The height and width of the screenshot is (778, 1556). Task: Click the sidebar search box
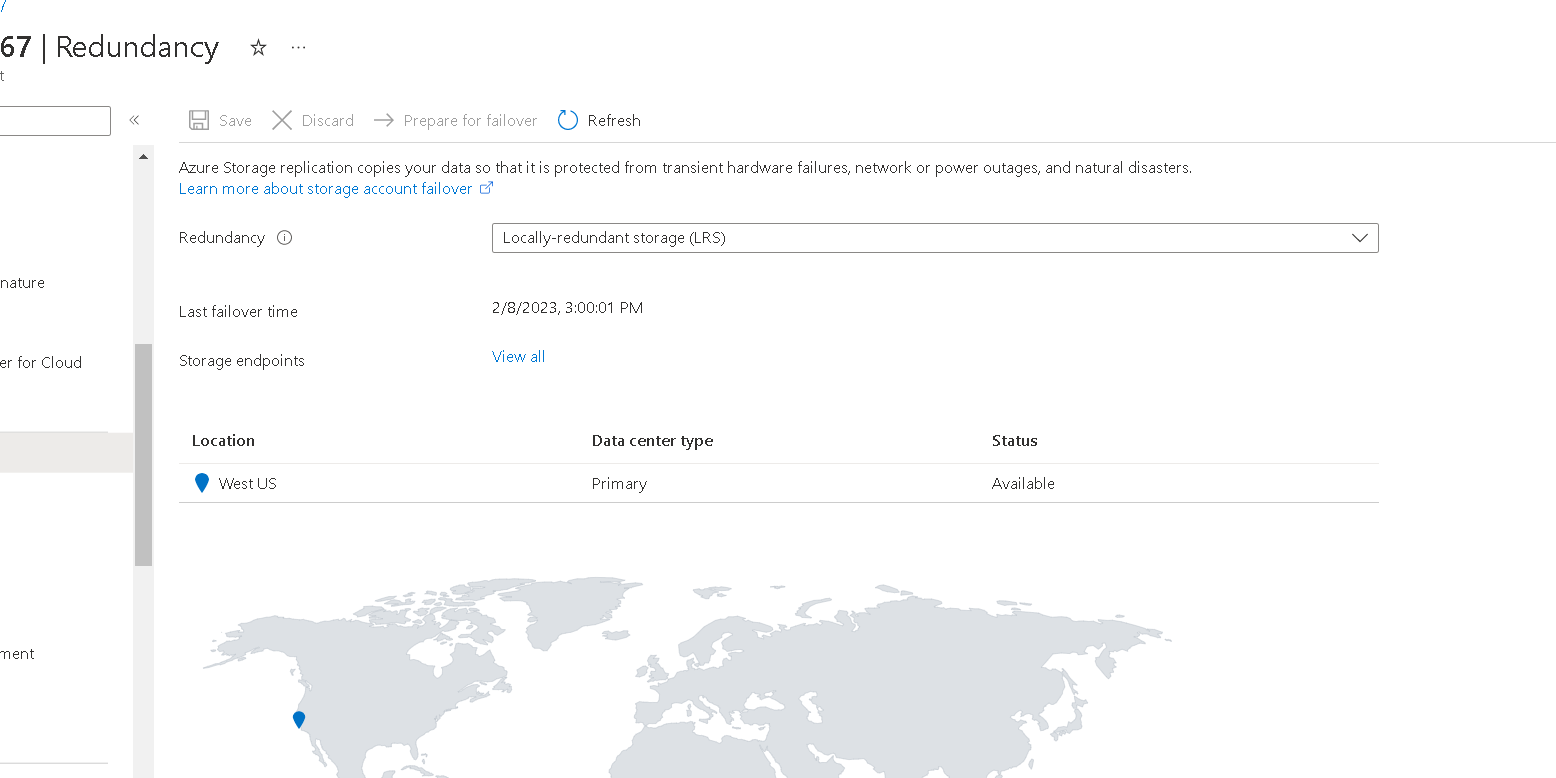[x=55, y=121]
